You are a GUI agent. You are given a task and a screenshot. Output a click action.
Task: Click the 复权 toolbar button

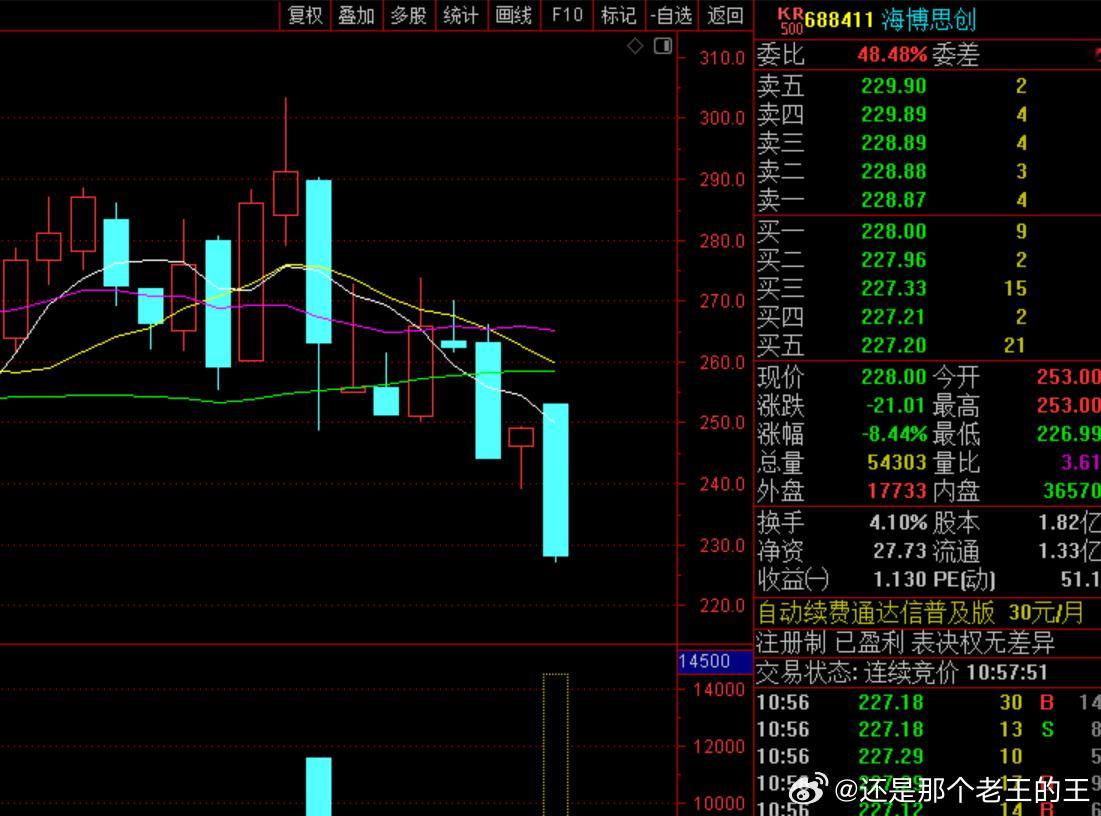coord(305,15)
